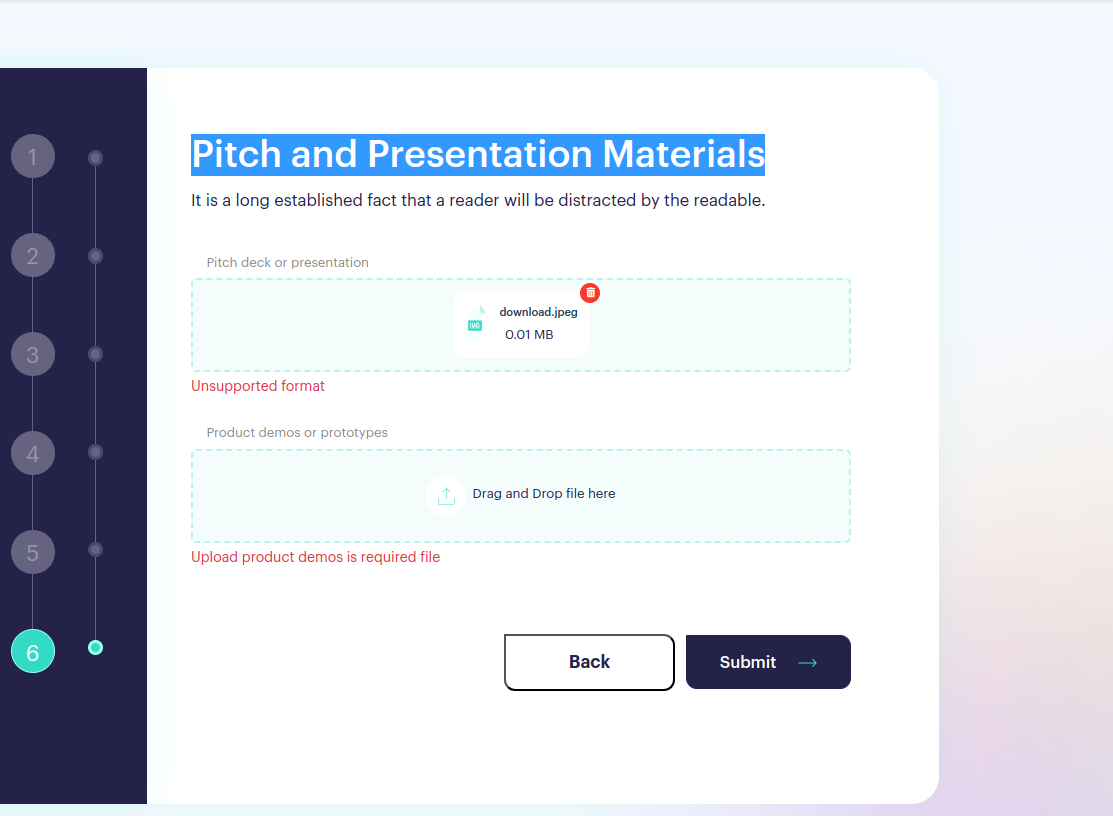Select the active step 6 circle
Image resolution: width=1113 pixels, height=816 pixels.
point(33,651)
